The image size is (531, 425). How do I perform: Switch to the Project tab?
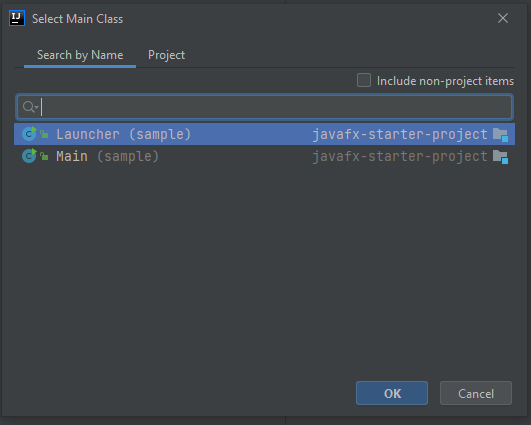pos(166,55)
